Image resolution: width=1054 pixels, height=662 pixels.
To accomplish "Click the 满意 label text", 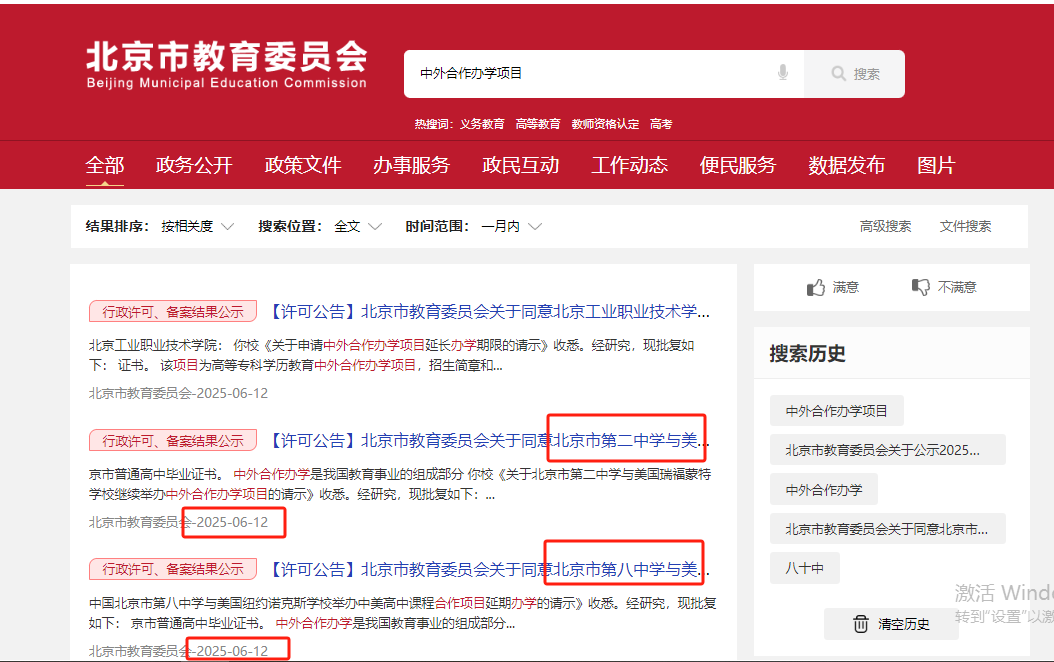I will point(846,288).
